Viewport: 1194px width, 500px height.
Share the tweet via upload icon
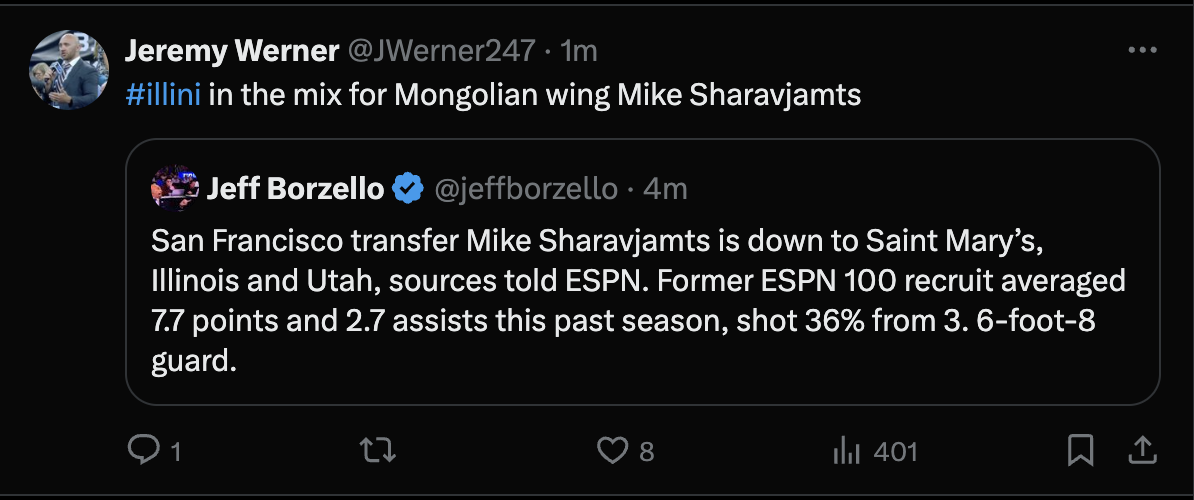coord(1141,451)
